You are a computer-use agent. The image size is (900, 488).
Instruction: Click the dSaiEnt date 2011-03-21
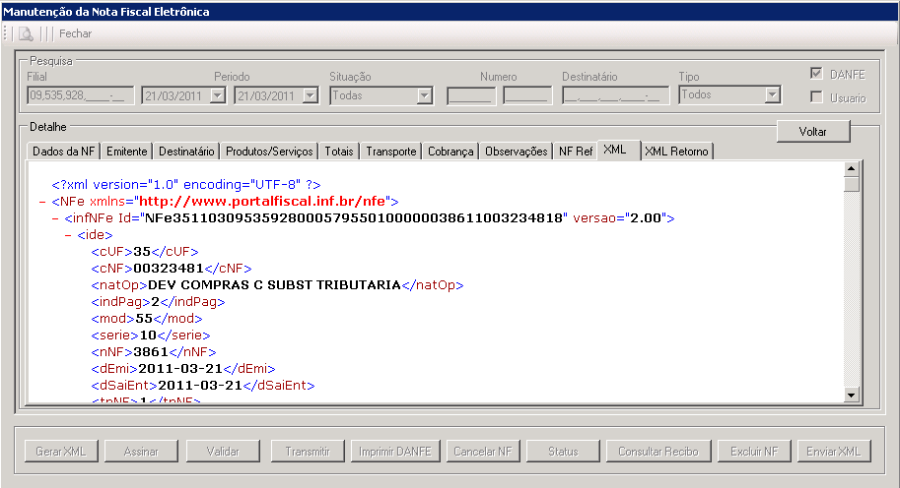point(200,385)
